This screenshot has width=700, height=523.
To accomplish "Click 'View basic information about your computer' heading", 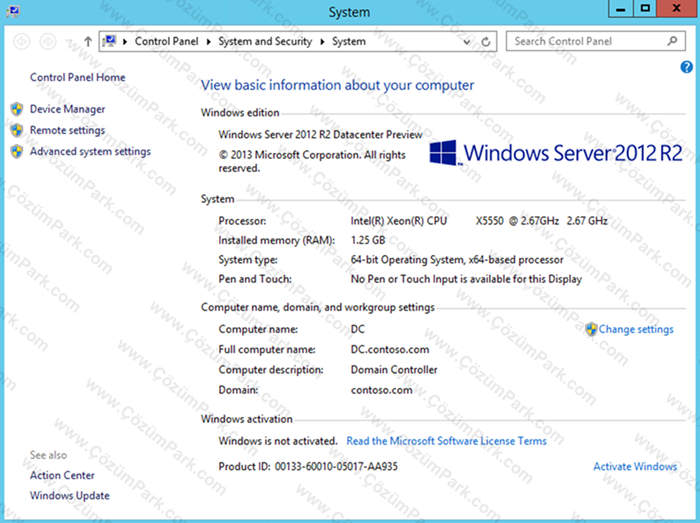I will [x=338, y=85].
